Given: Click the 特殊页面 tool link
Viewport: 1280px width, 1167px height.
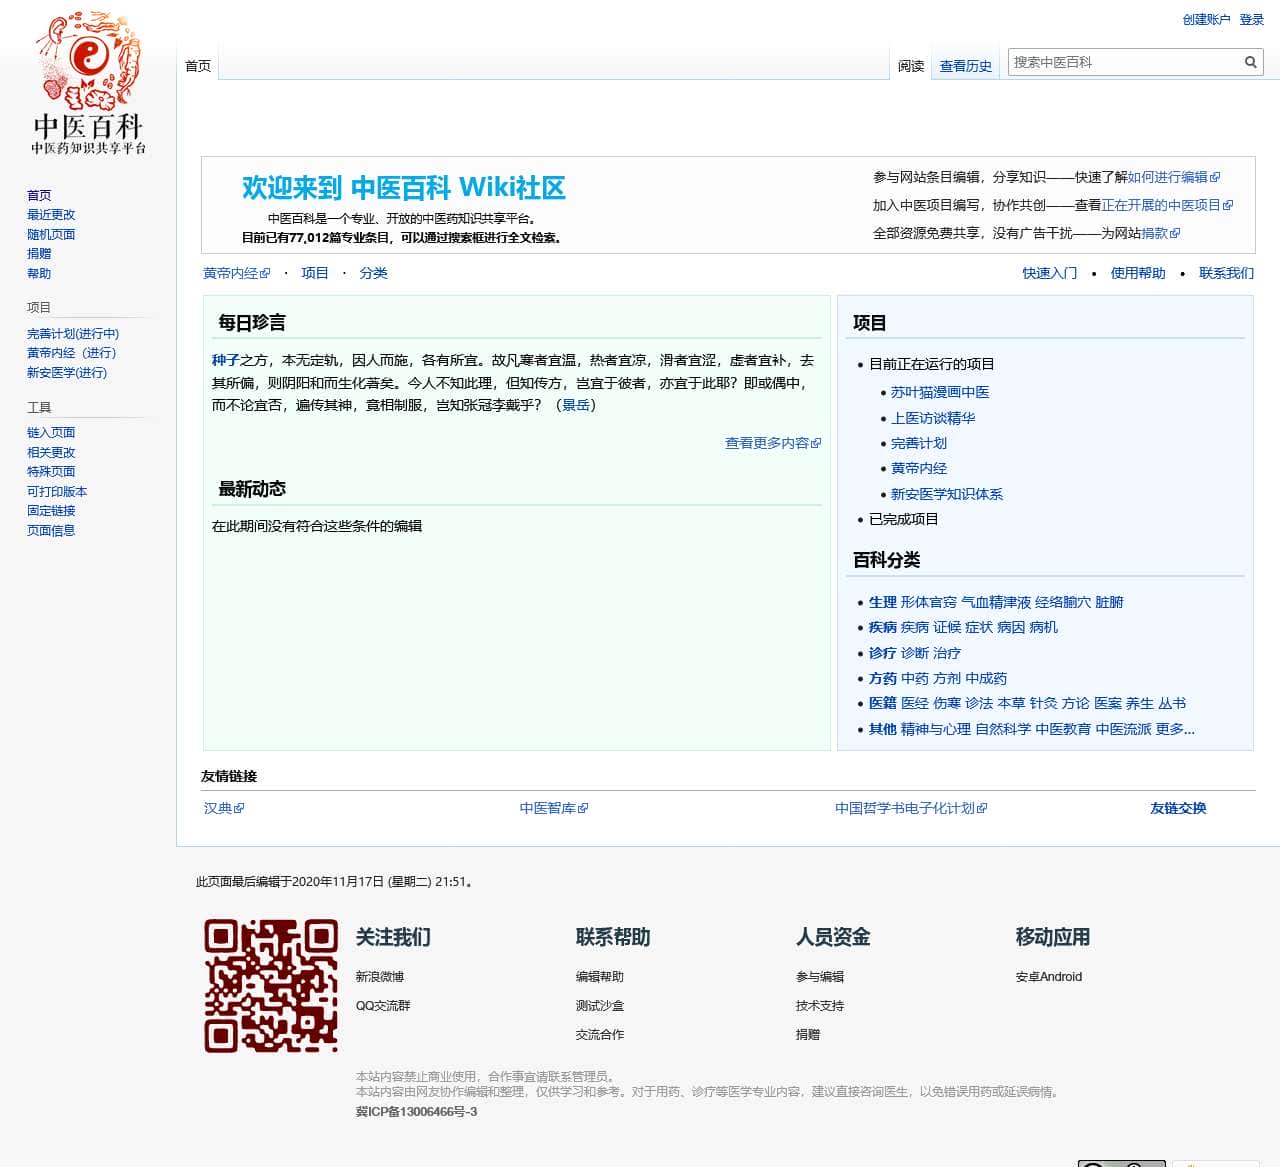Looking at the screenshot, I should (51, 472).
